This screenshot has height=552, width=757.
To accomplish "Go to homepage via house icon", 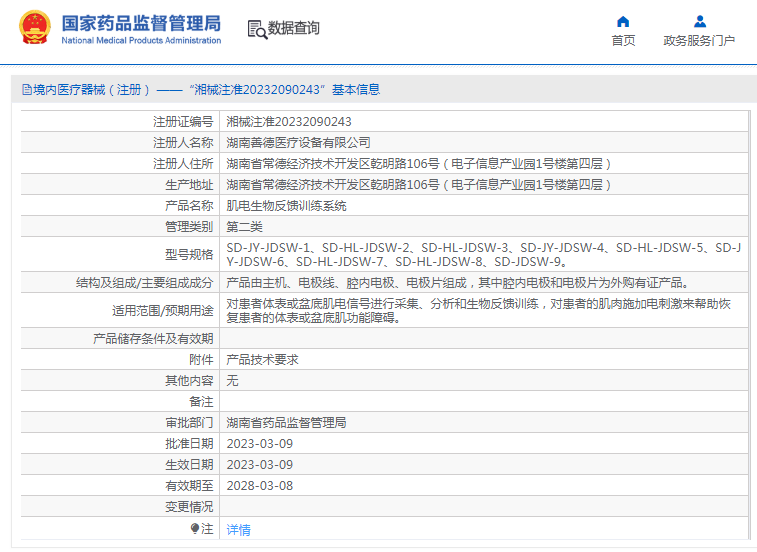I will pos(623,22).
